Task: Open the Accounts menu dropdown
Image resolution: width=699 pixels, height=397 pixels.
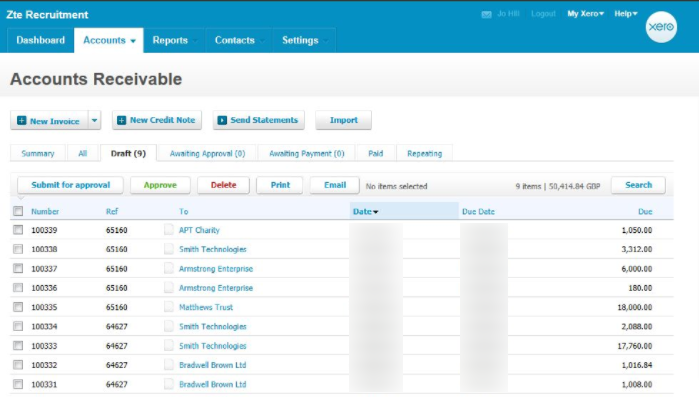Action: pyautogui.click(x=109, y=40)
